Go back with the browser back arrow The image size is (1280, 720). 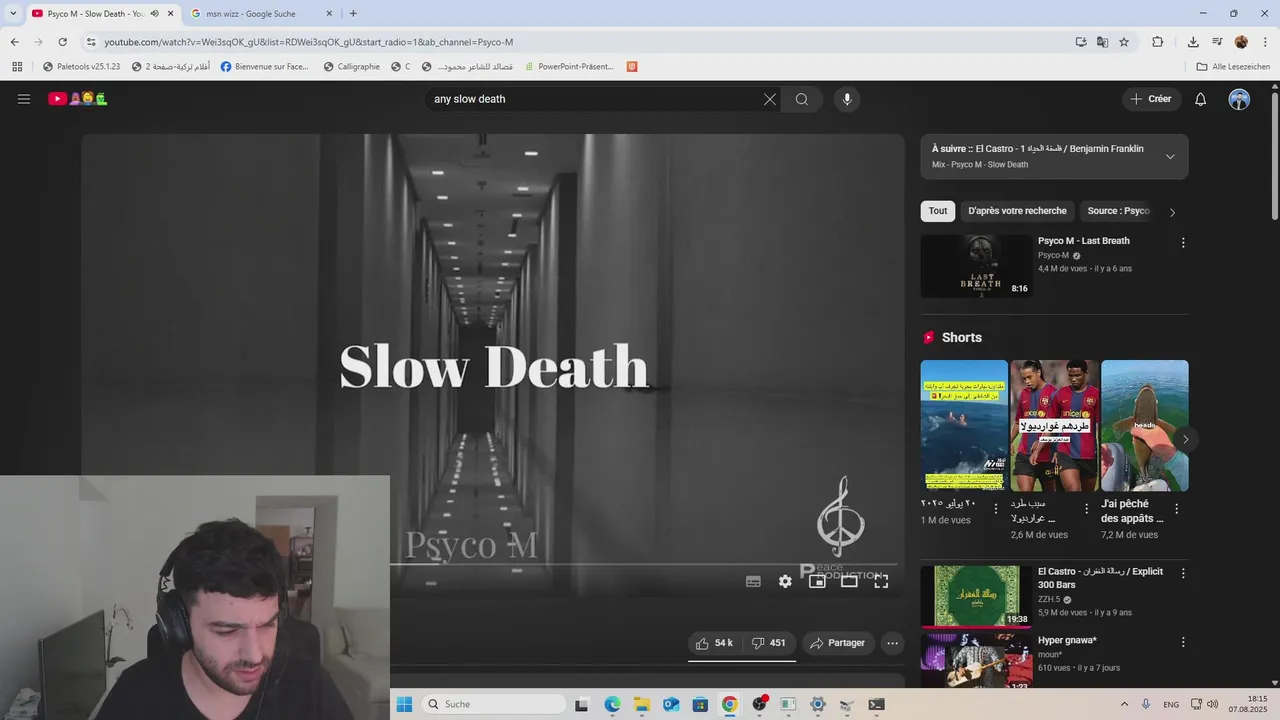tap(14, 42)
